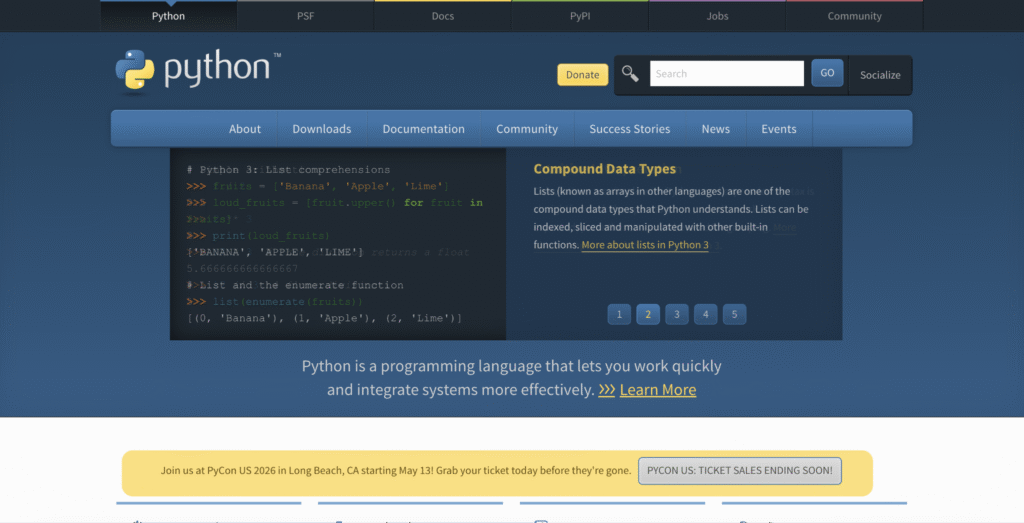The image size is (1024, 523).
Task: Open the Downloads navigation menu
Action: click(322, 129)
